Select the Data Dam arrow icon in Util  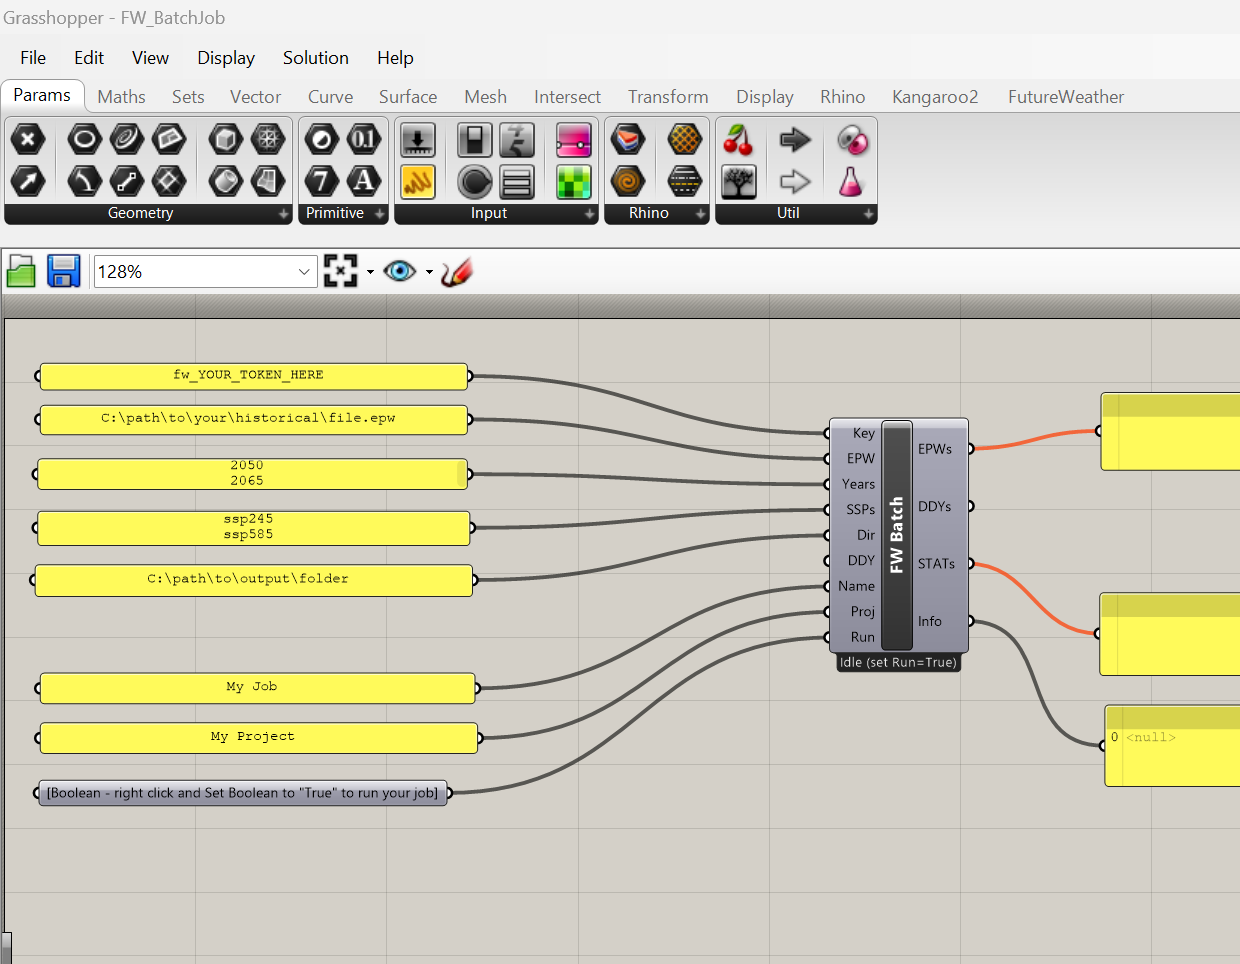click(793, 140)
